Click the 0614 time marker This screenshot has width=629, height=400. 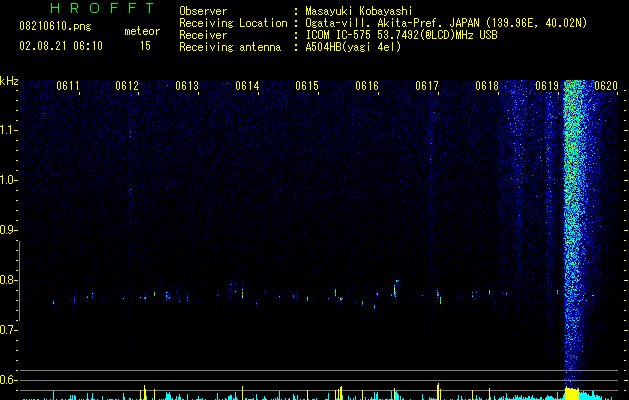(247, 86)
